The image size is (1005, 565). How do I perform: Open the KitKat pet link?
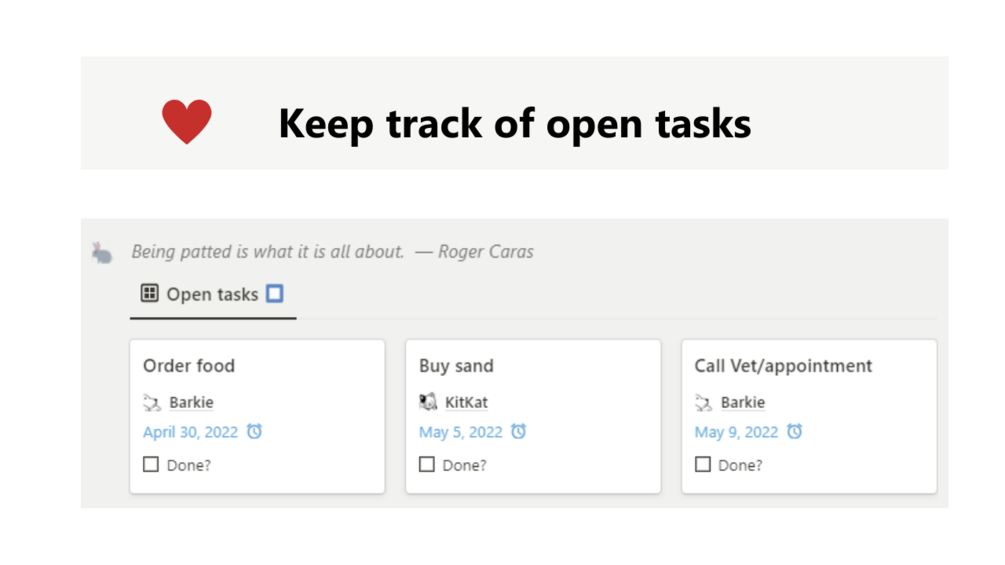(466, 402)
